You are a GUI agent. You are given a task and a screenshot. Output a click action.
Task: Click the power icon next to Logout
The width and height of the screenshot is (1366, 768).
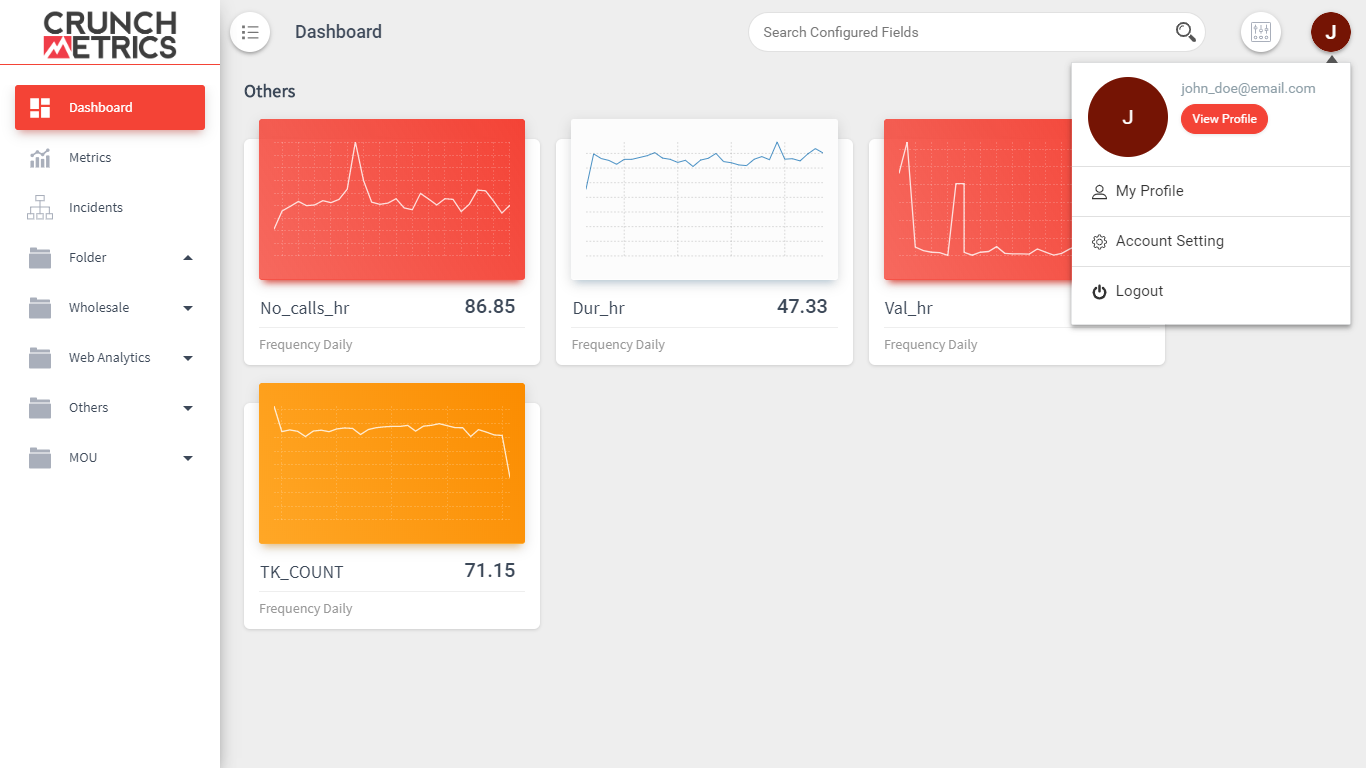(x=1099, y=292)
